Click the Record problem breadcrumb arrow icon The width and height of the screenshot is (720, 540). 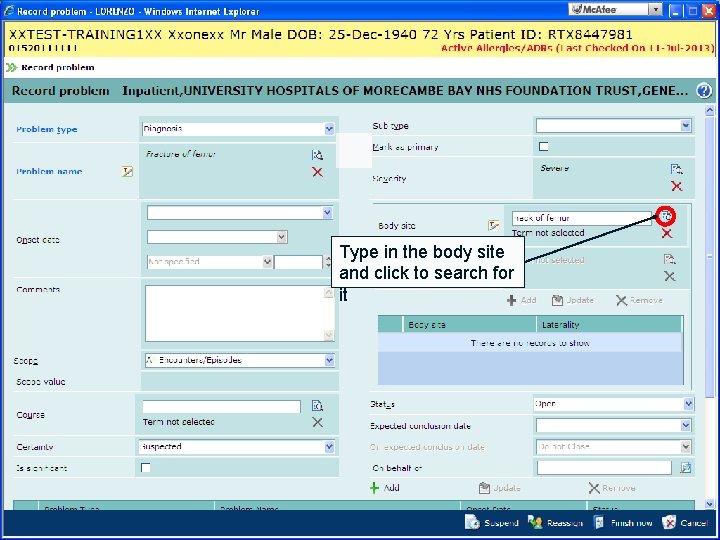(x=11, y=68)
